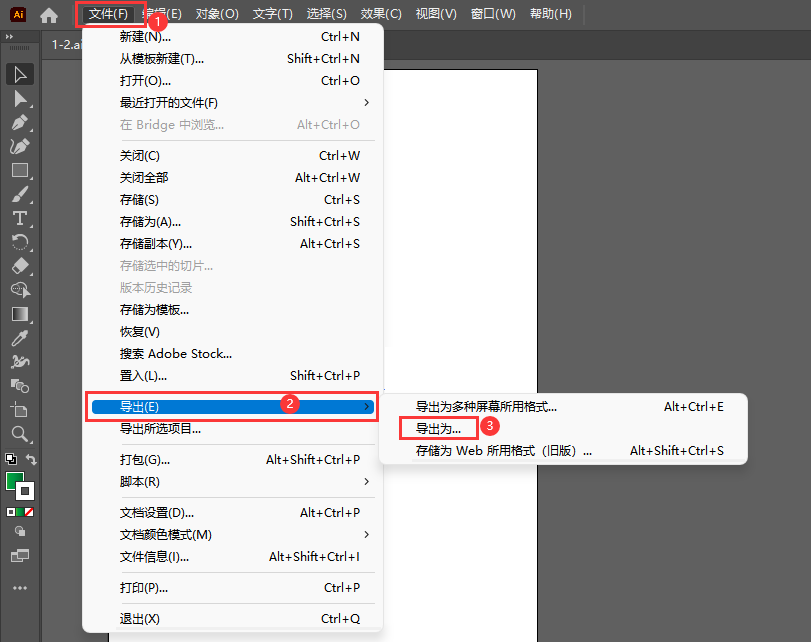Choose 存储为模板... menu item

(233, 309)
